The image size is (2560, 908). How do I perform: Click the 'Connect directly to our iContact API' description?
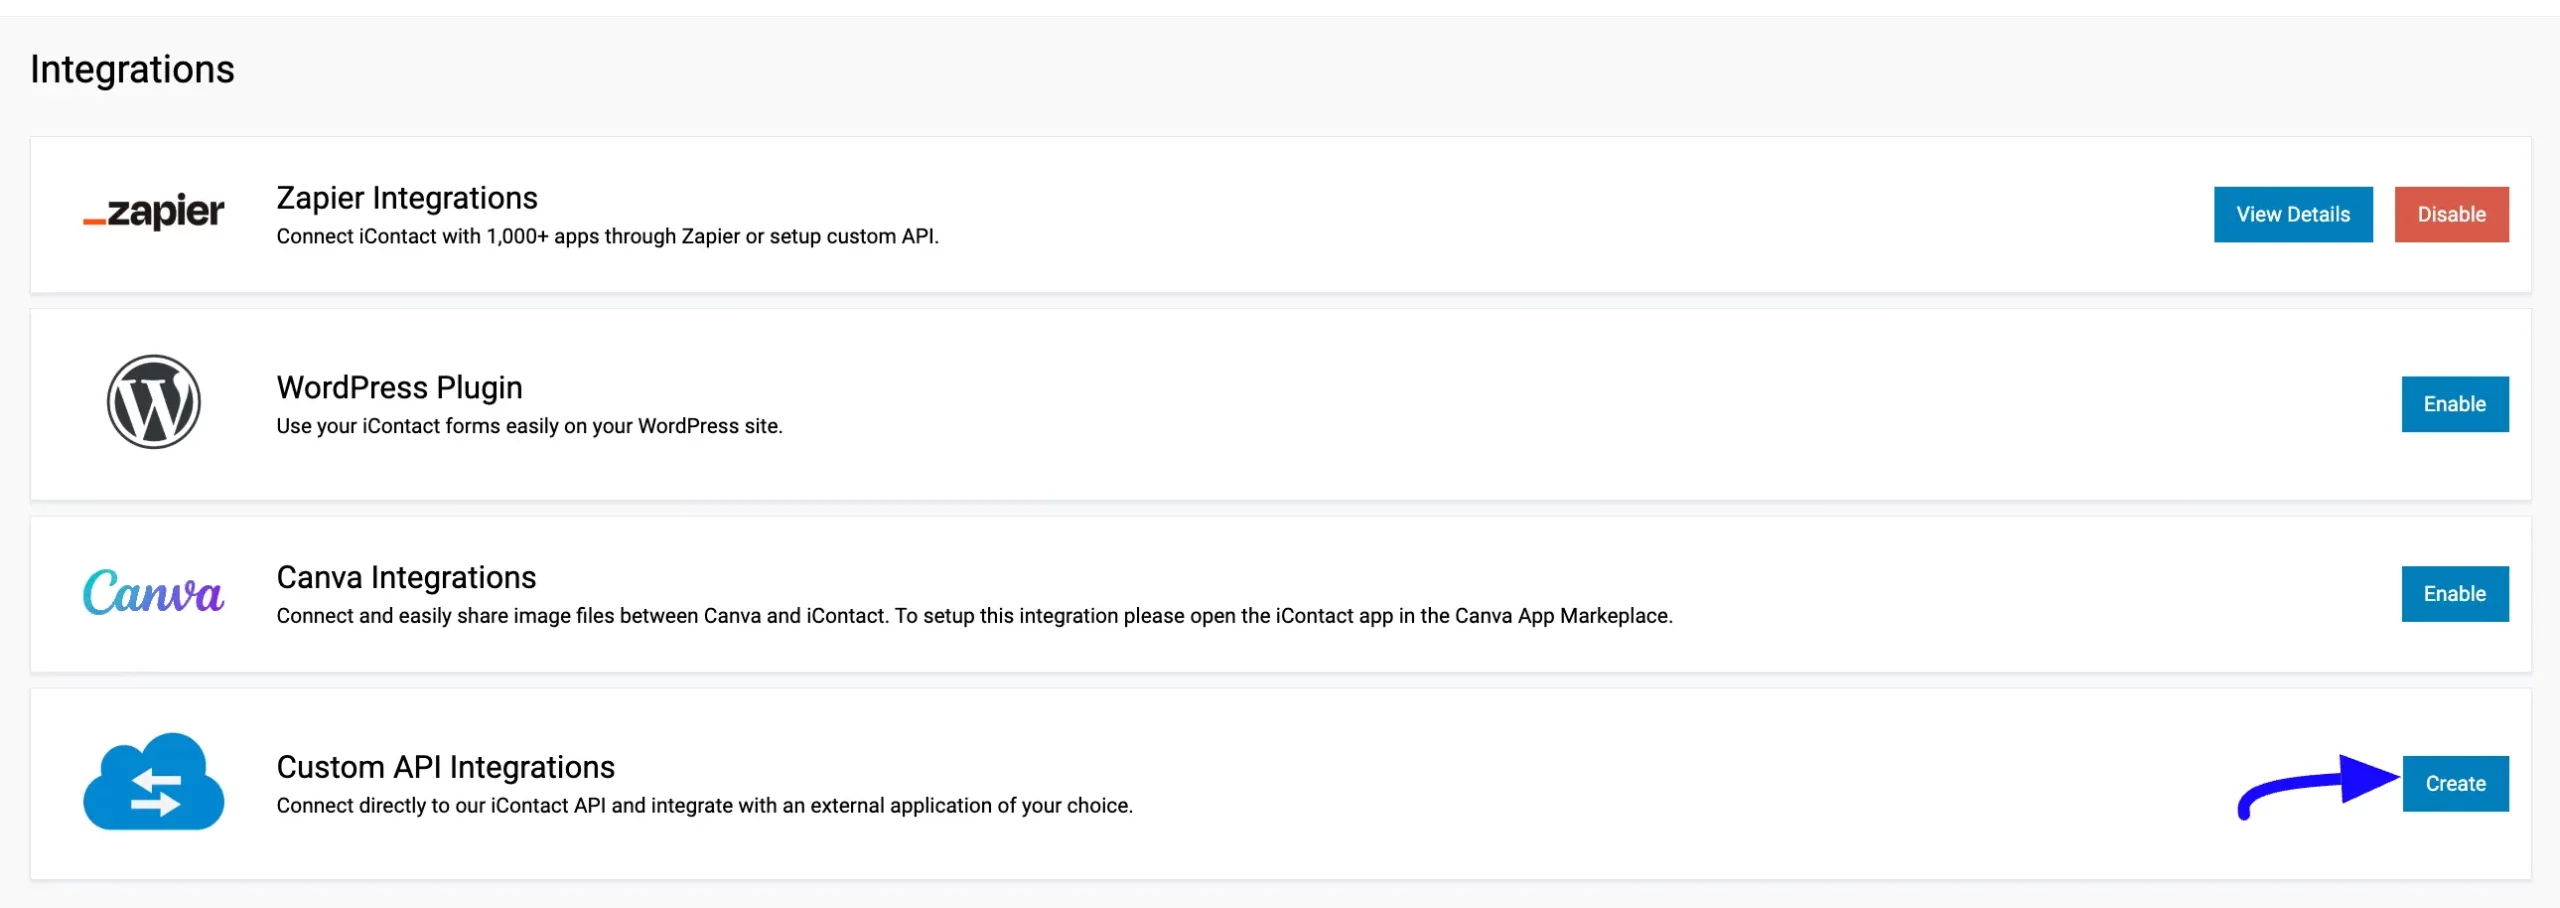pyautogui.click(x=704, y=806)
